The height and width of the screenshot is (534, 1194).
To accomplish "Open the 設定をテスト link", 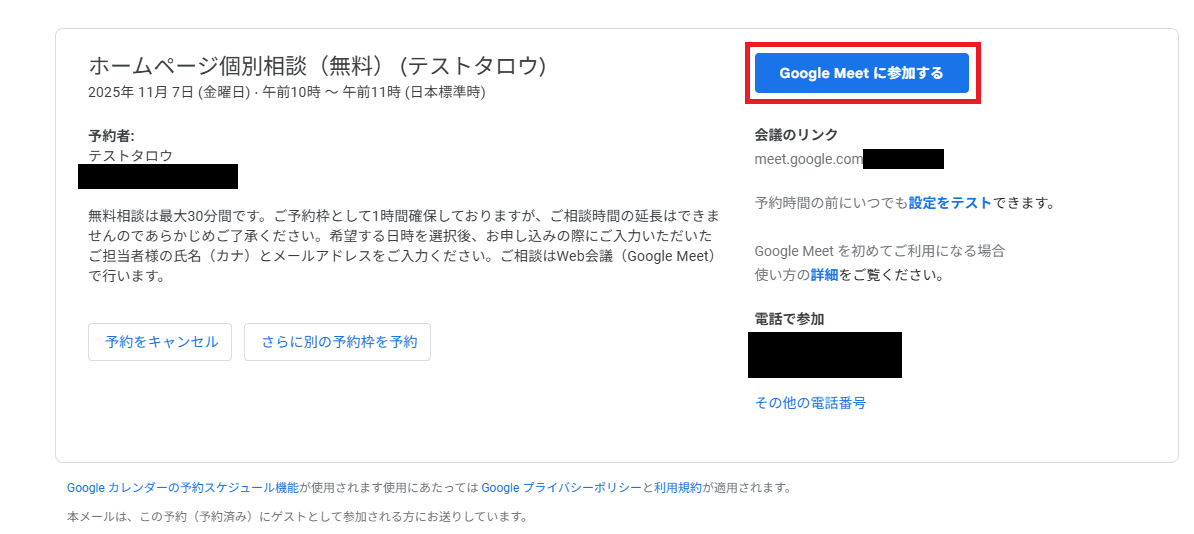I will point(950,203).
